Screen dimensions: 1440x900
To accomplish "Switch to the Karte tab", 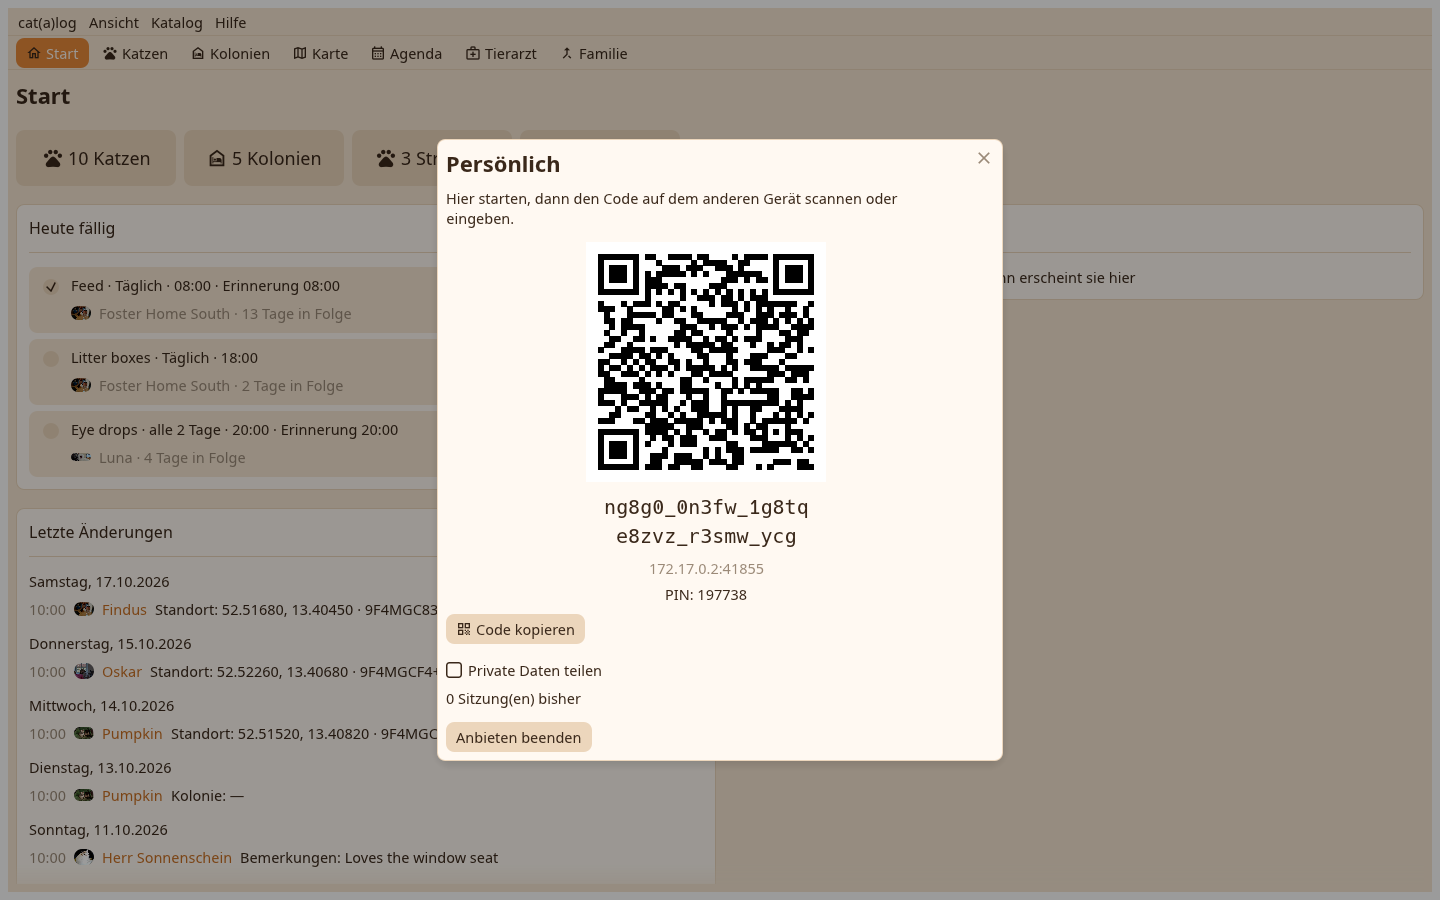I will coord(321,53).
